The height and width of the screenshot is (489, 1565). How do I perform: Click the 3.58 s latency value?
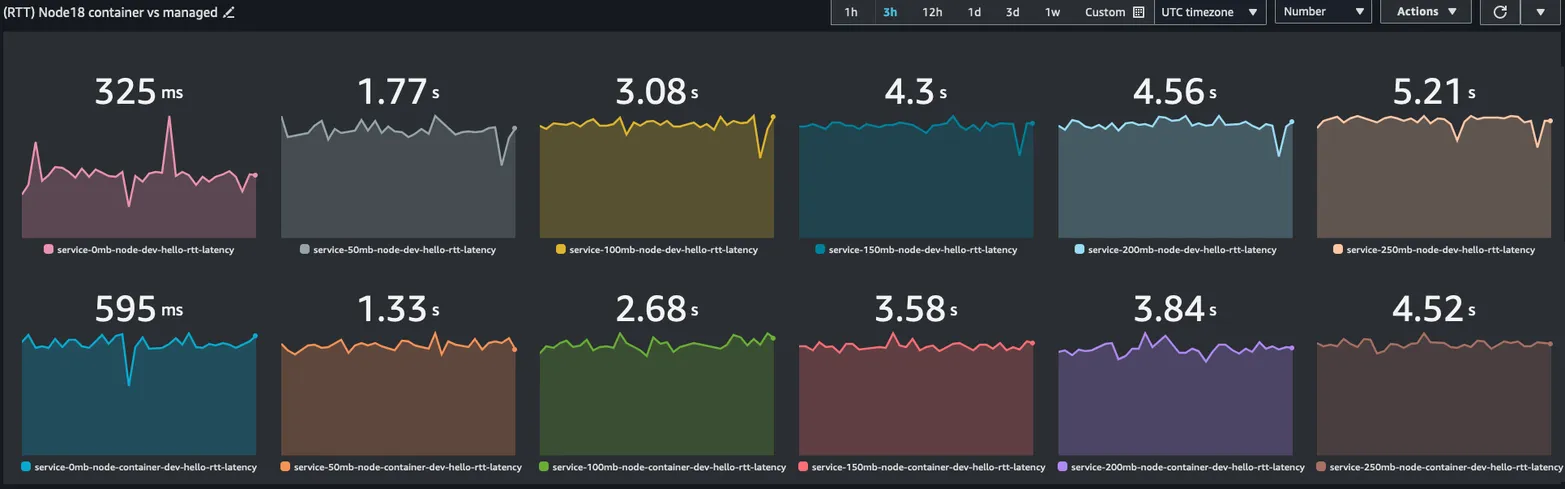pyautogui.click(x=916, y=310)
